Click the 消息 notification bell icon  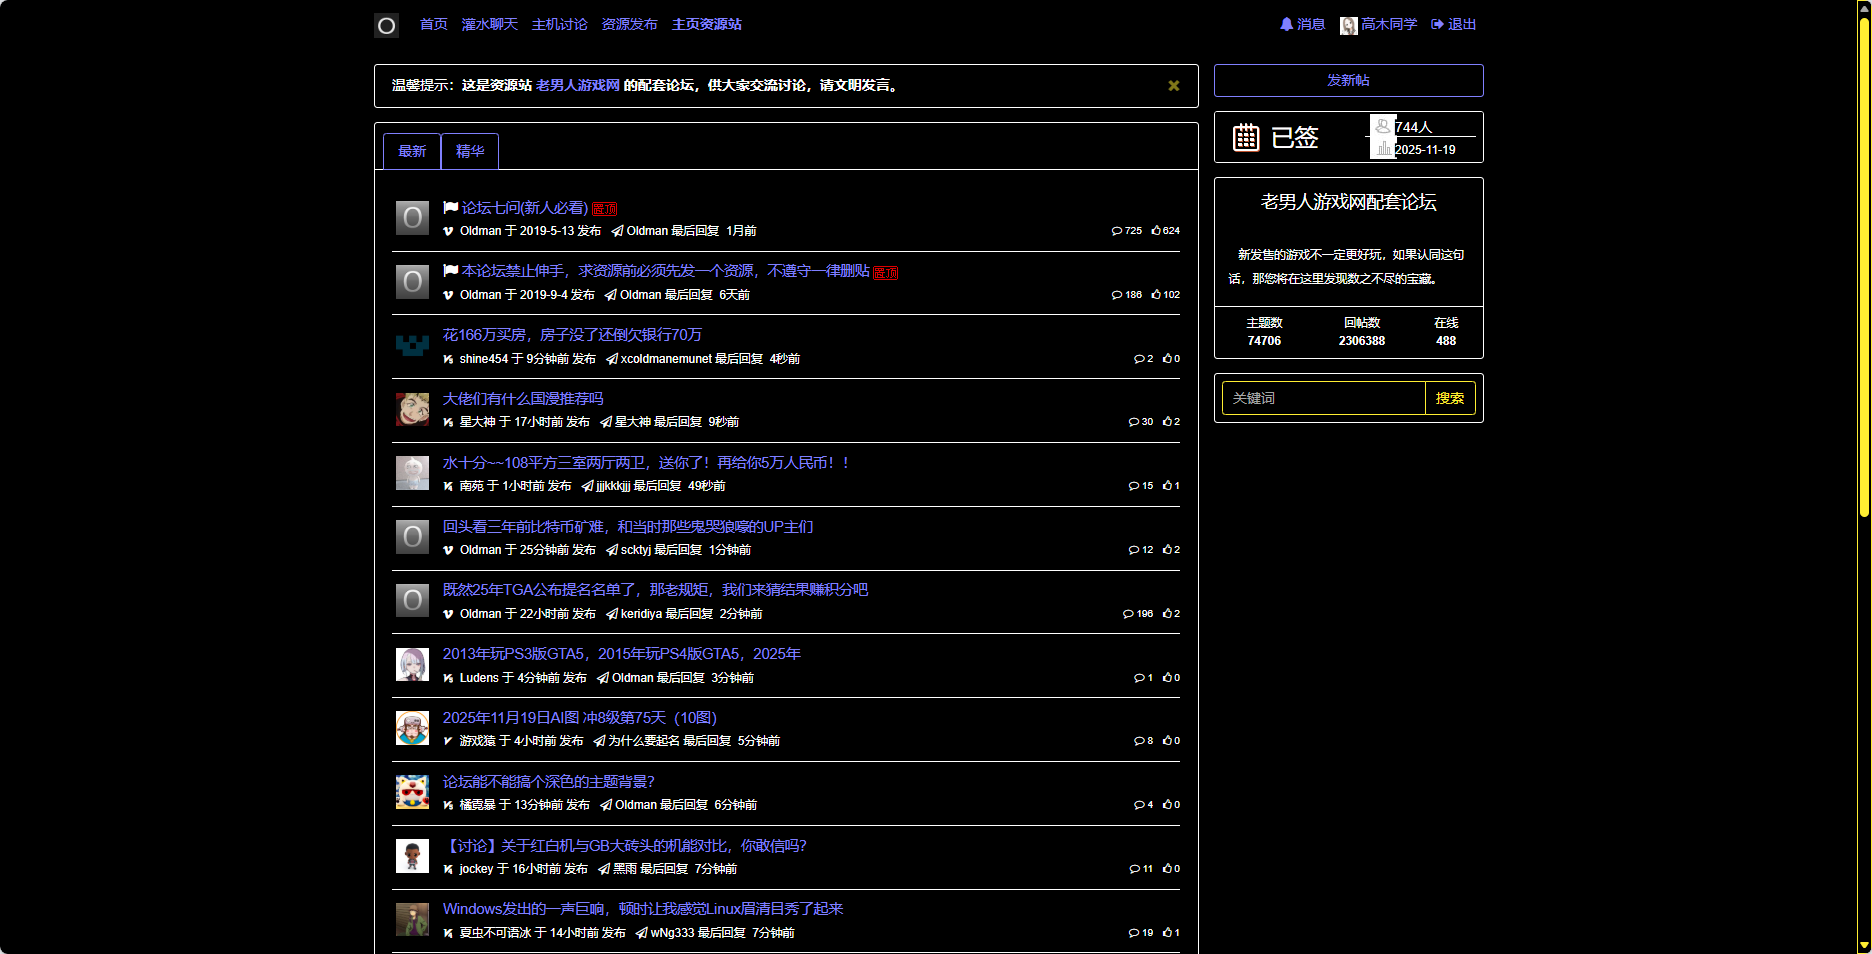1286,23
